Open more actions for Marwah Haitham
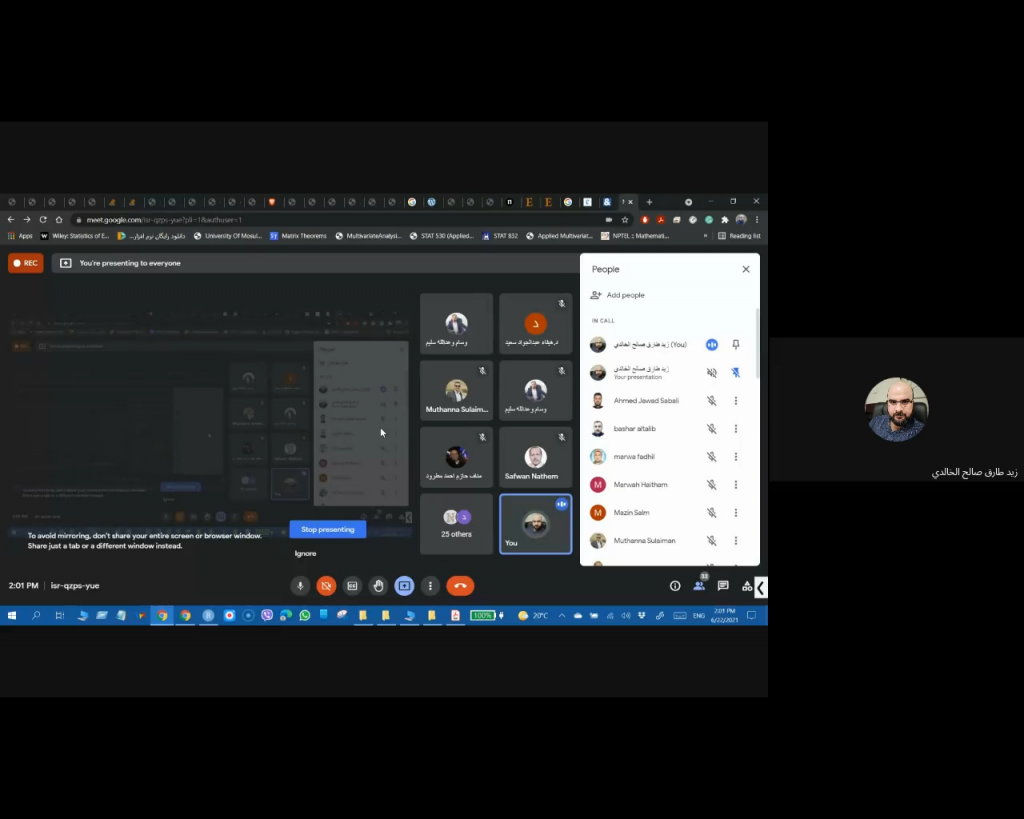The height and width of the screenshot is (819, 1024). [736, 485]
